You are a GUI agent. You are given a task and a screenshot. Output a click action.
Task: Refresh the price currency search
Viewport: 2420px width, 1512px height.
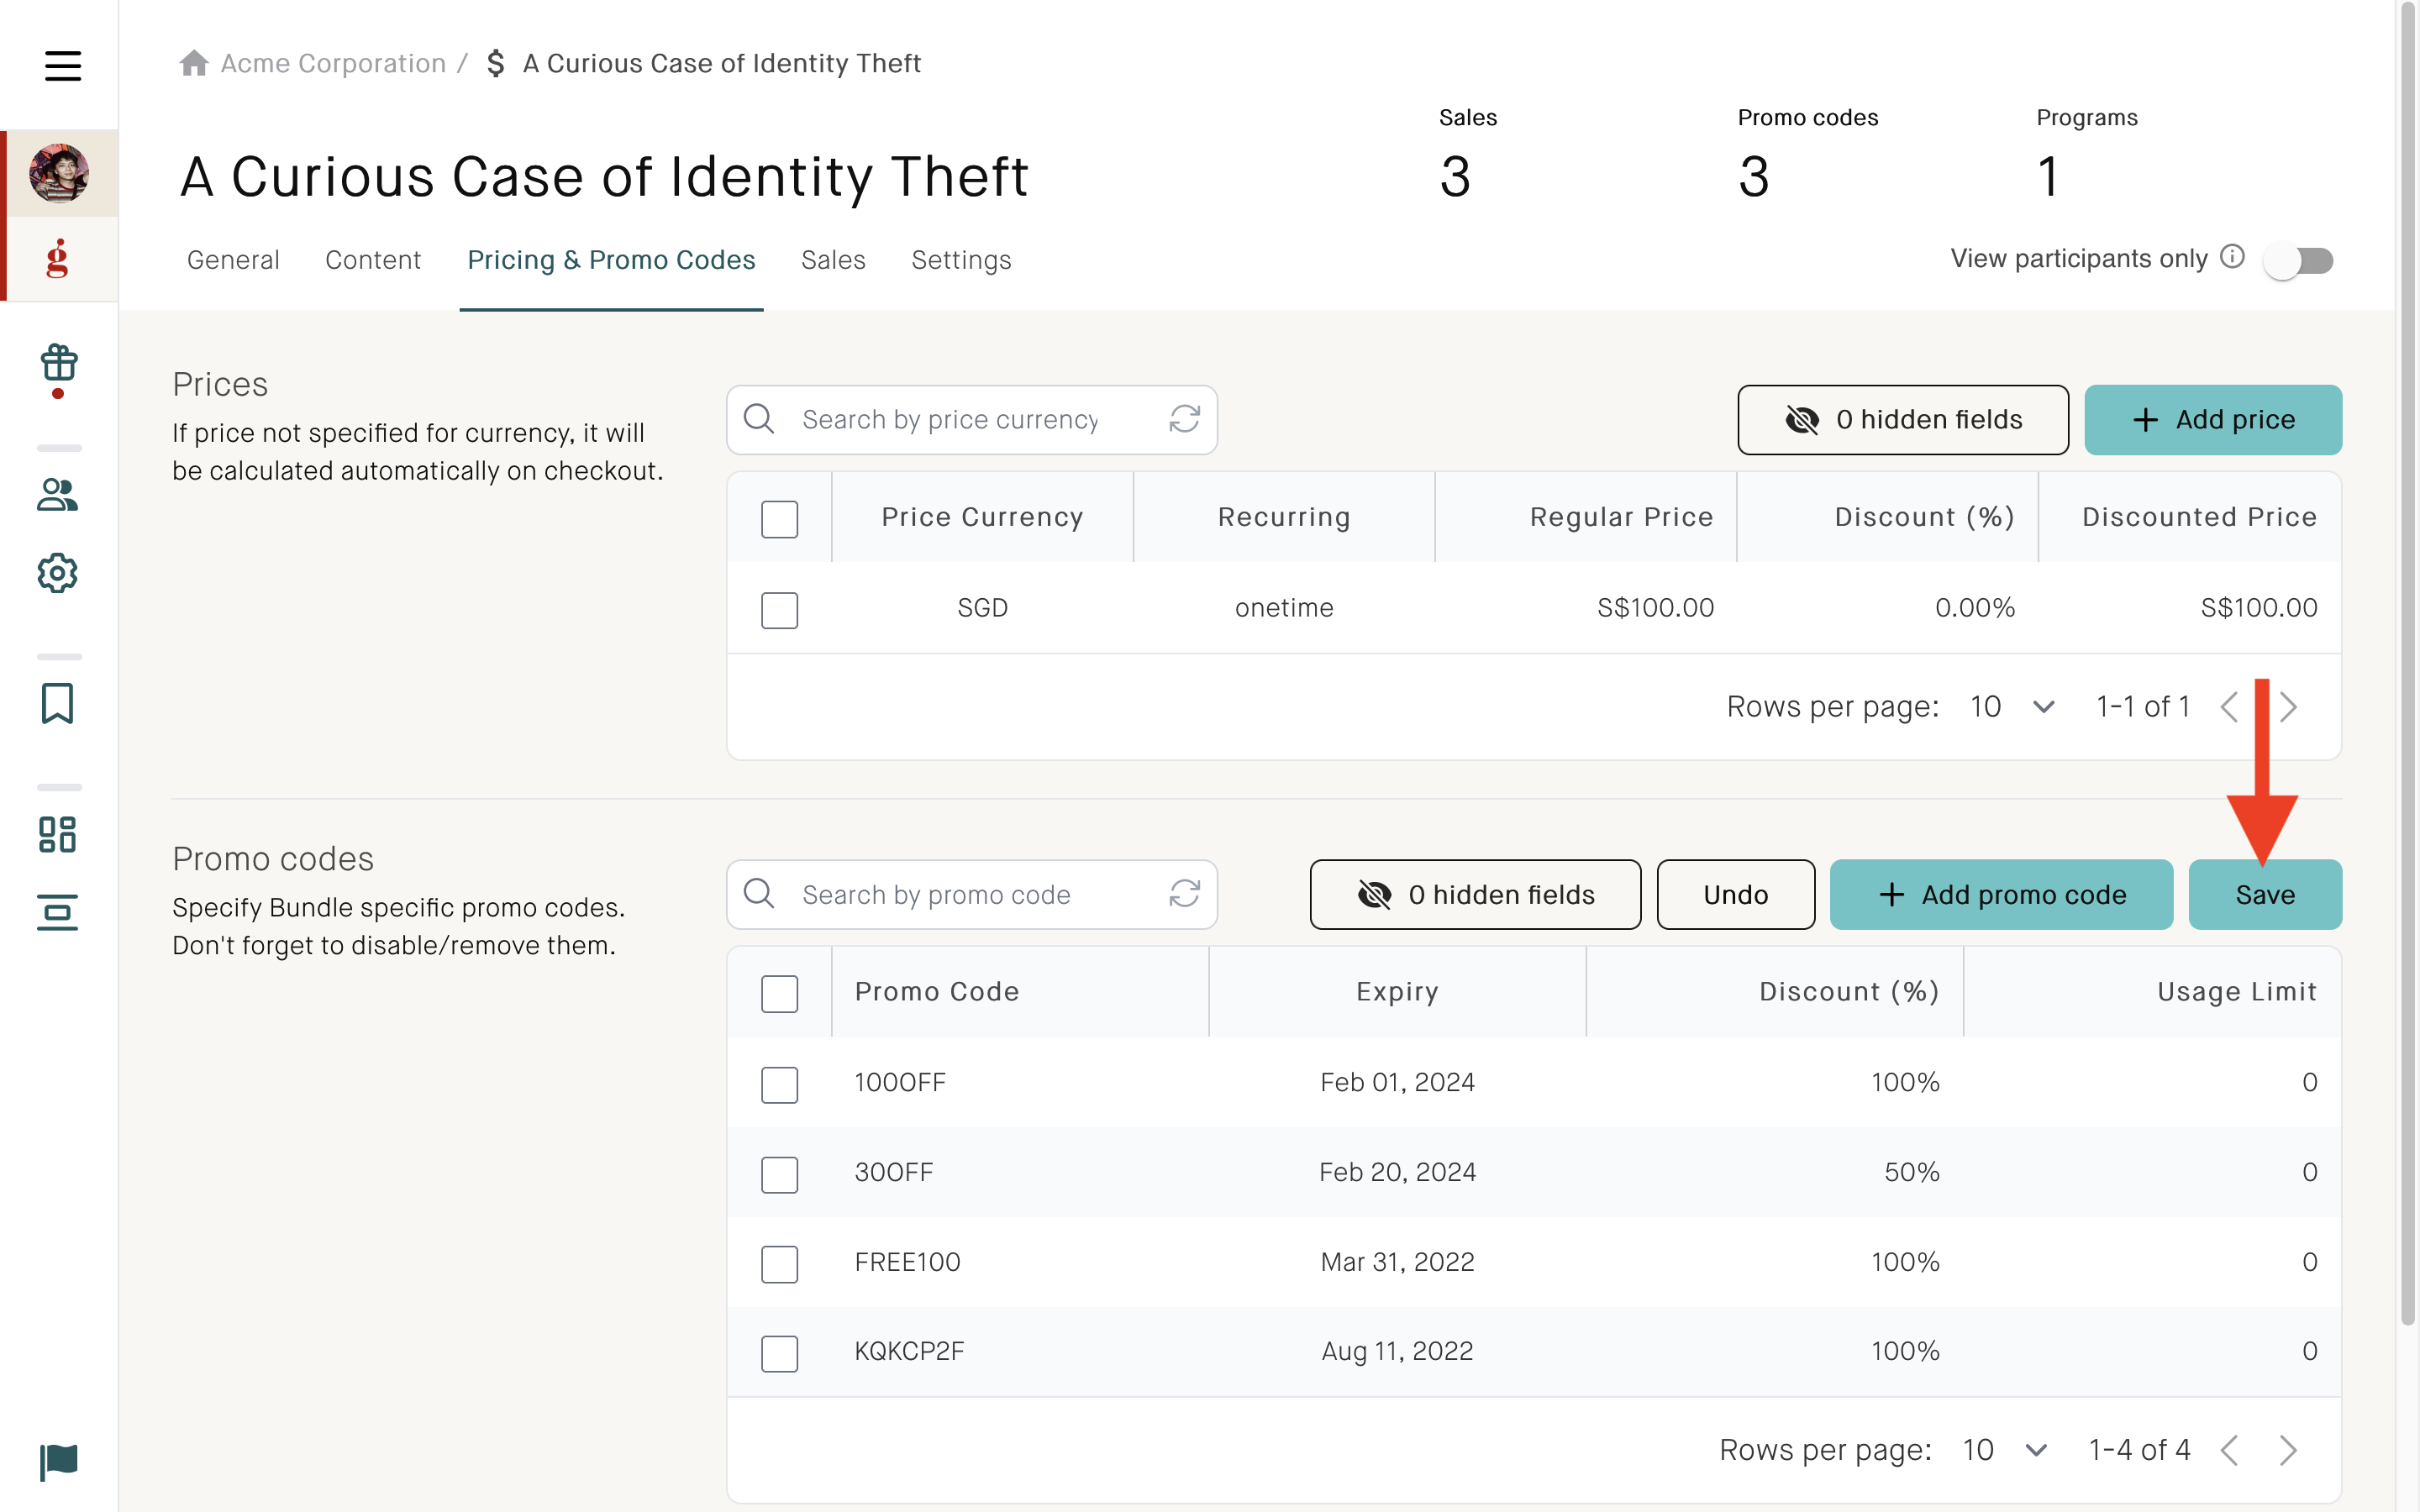point(1185,419)
